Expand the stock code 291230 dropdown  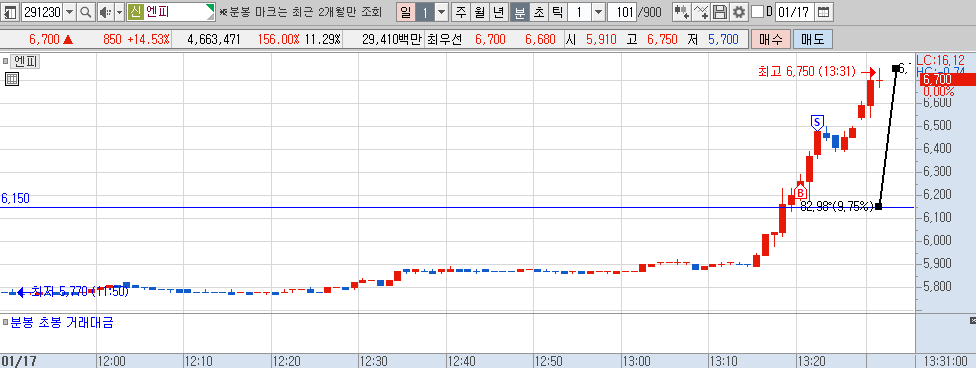coord(69,12)
